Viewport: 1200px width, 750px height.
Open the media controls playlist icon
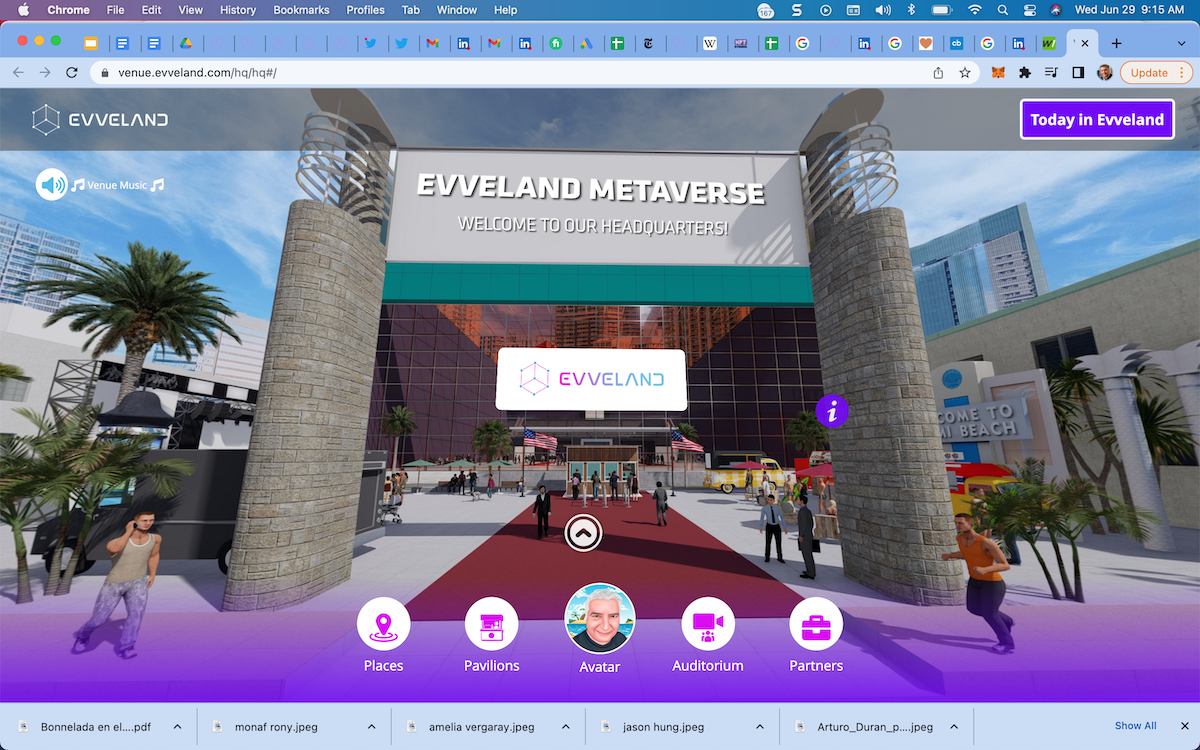point(1051,73)
